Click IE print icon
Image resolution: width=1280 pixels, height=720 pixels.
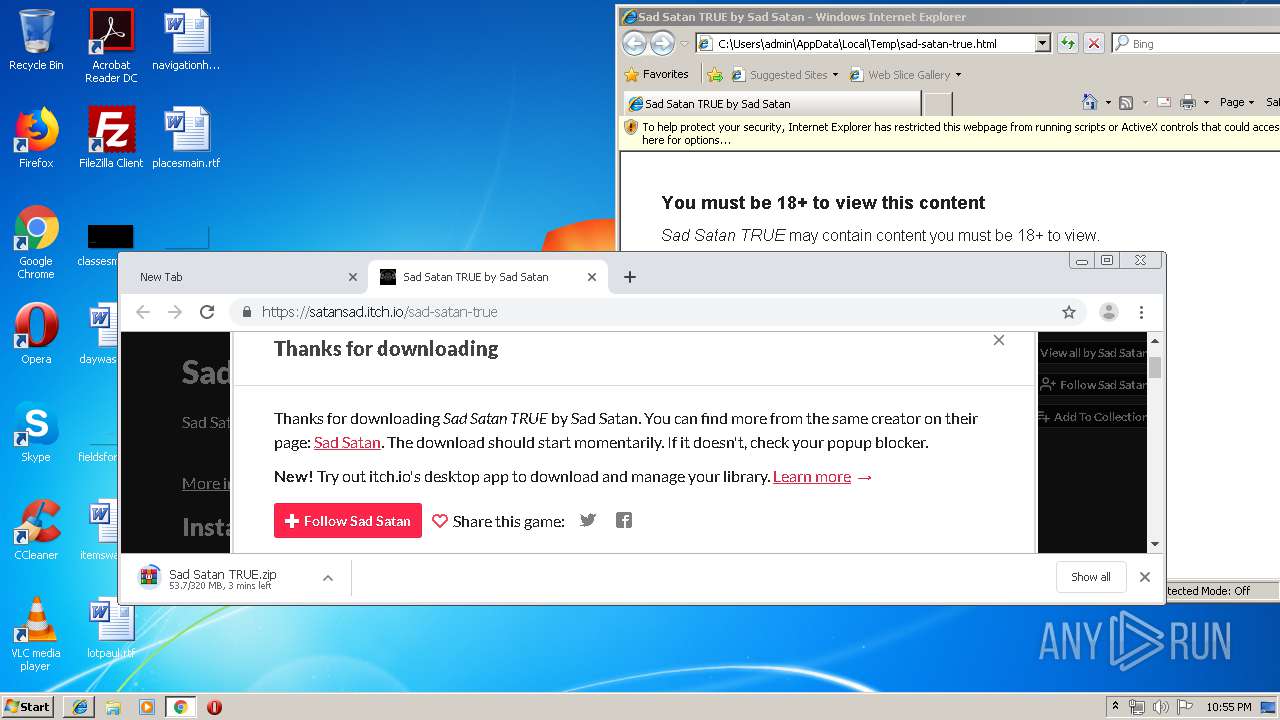click(1187, 102)
